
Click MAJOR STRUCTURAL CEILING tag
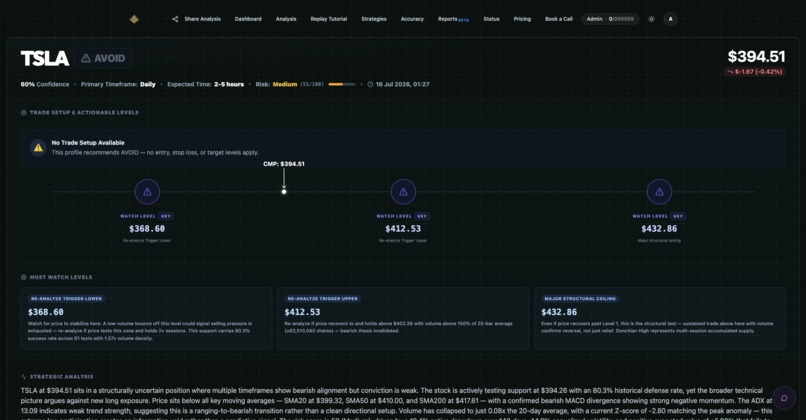[x=580, y=299]
